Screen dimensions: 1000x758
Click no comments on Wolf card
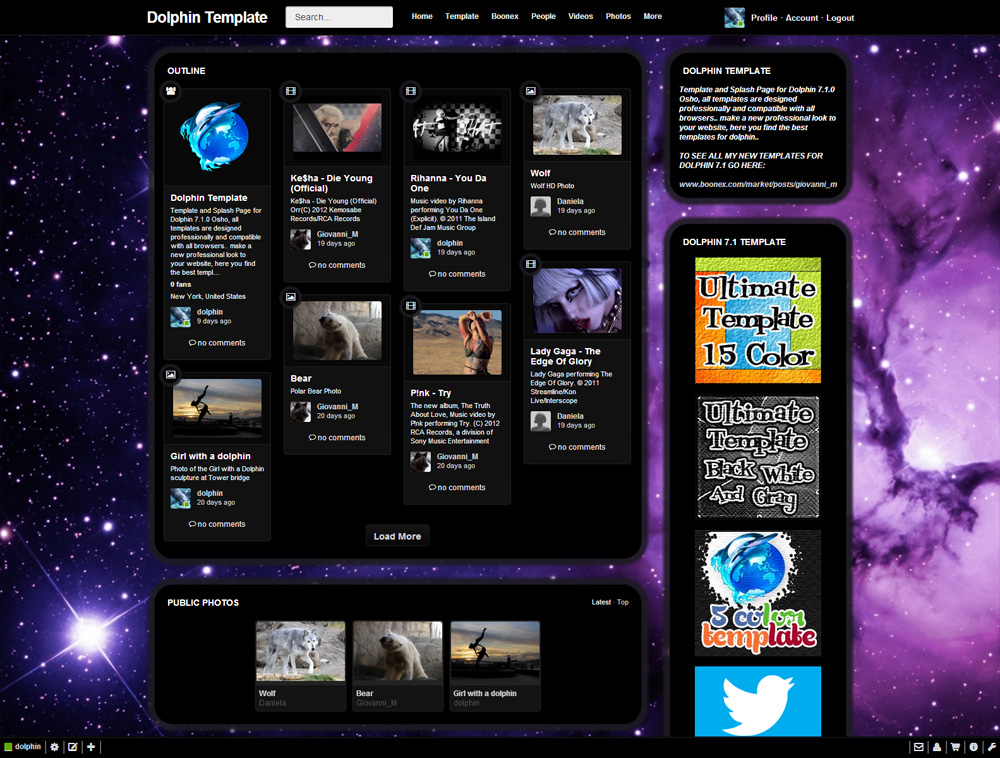click(x=577, y=233)
